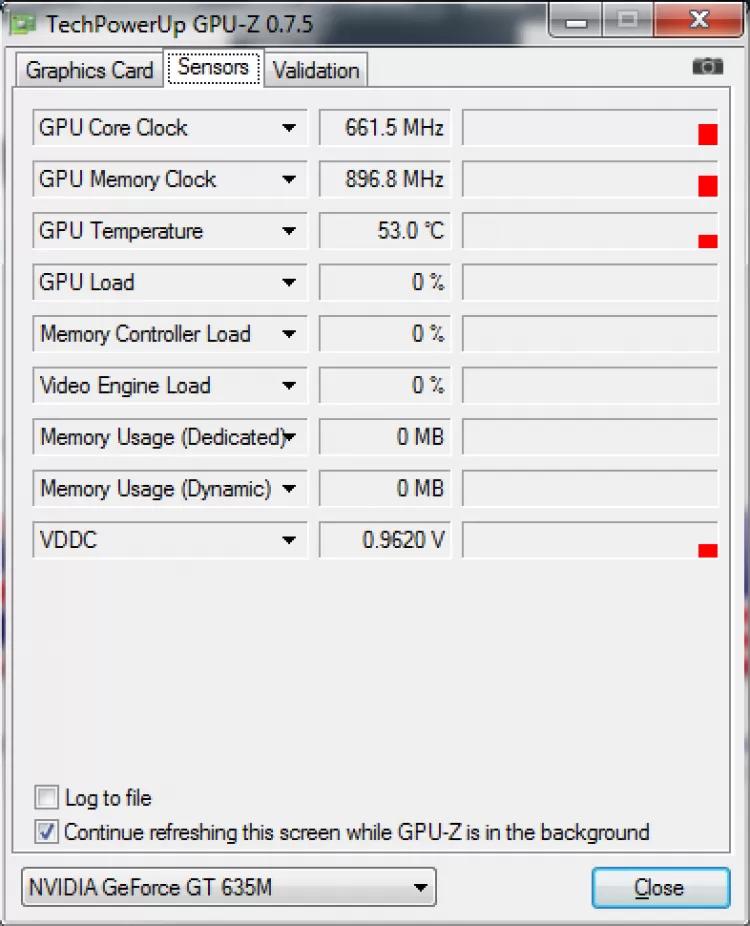Open the Video Engine Load dropdown
The image size is (750, 926).
(x=289, y=386)
